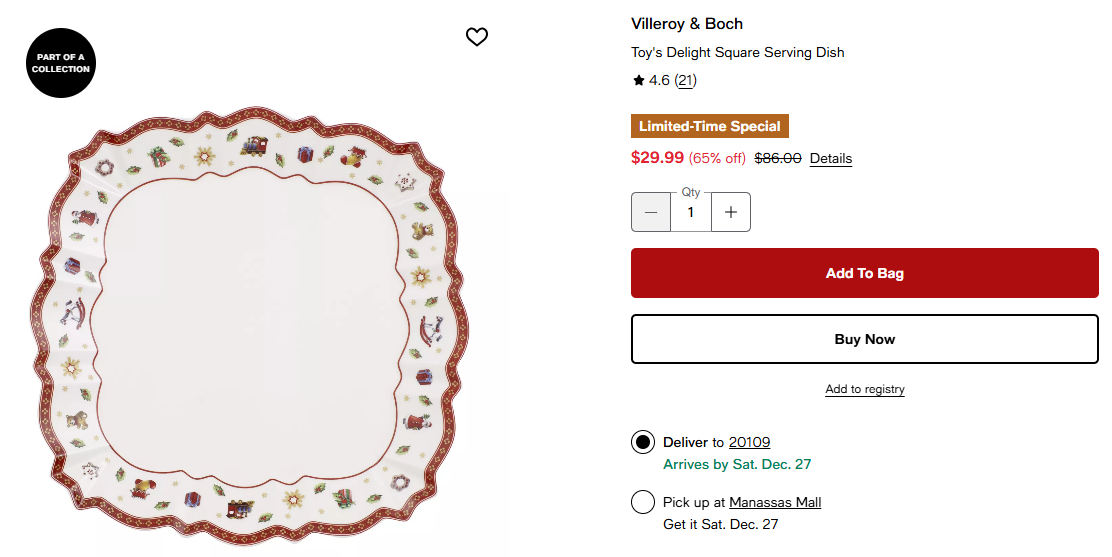Click the Part of a Collection badge
Image resolution: width=1112 pixels, height=557 pixels.
coord(60,63)
